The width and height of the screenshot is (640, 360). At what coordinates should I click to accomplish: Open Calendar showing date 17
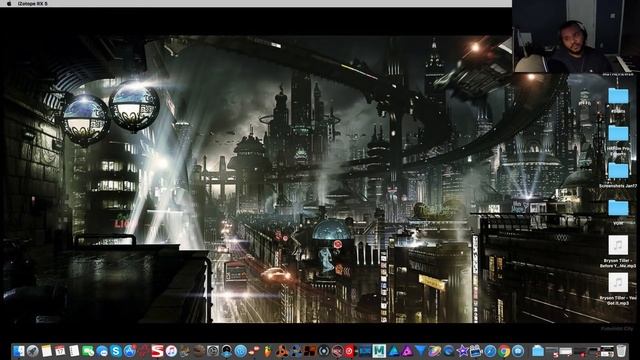60,351
